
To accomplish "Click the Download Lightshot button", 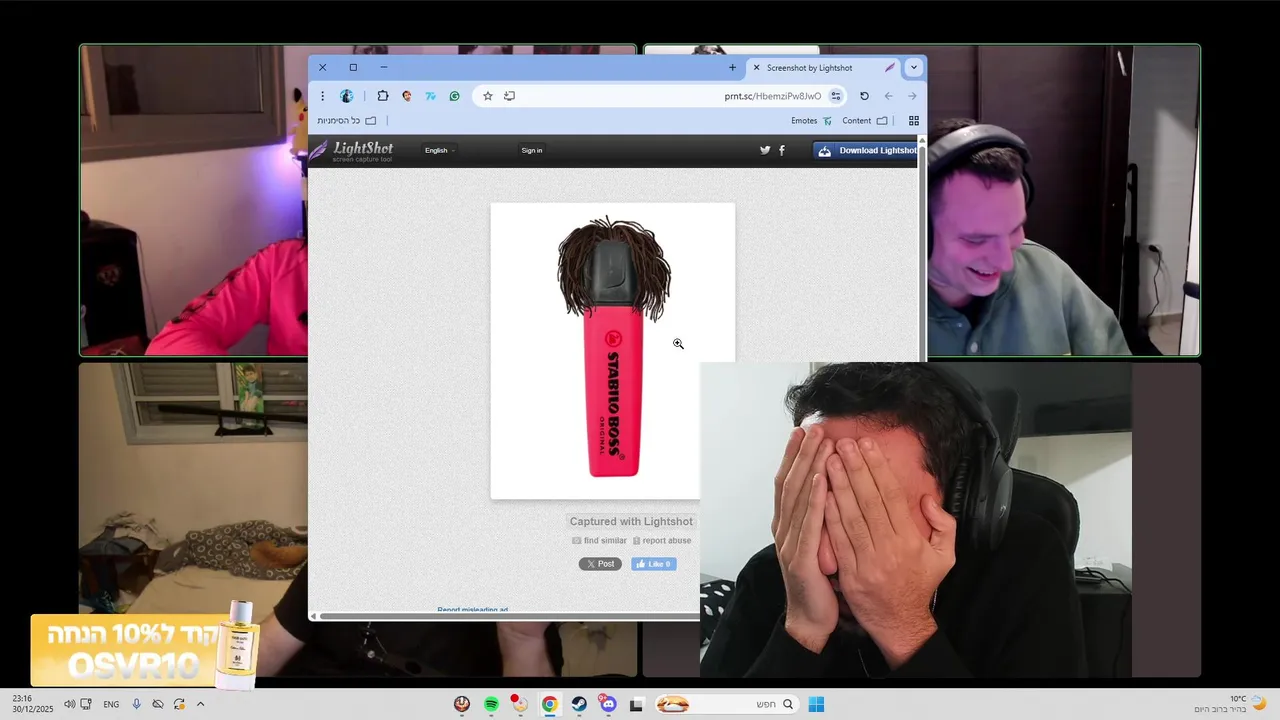I will pos(866,151).
